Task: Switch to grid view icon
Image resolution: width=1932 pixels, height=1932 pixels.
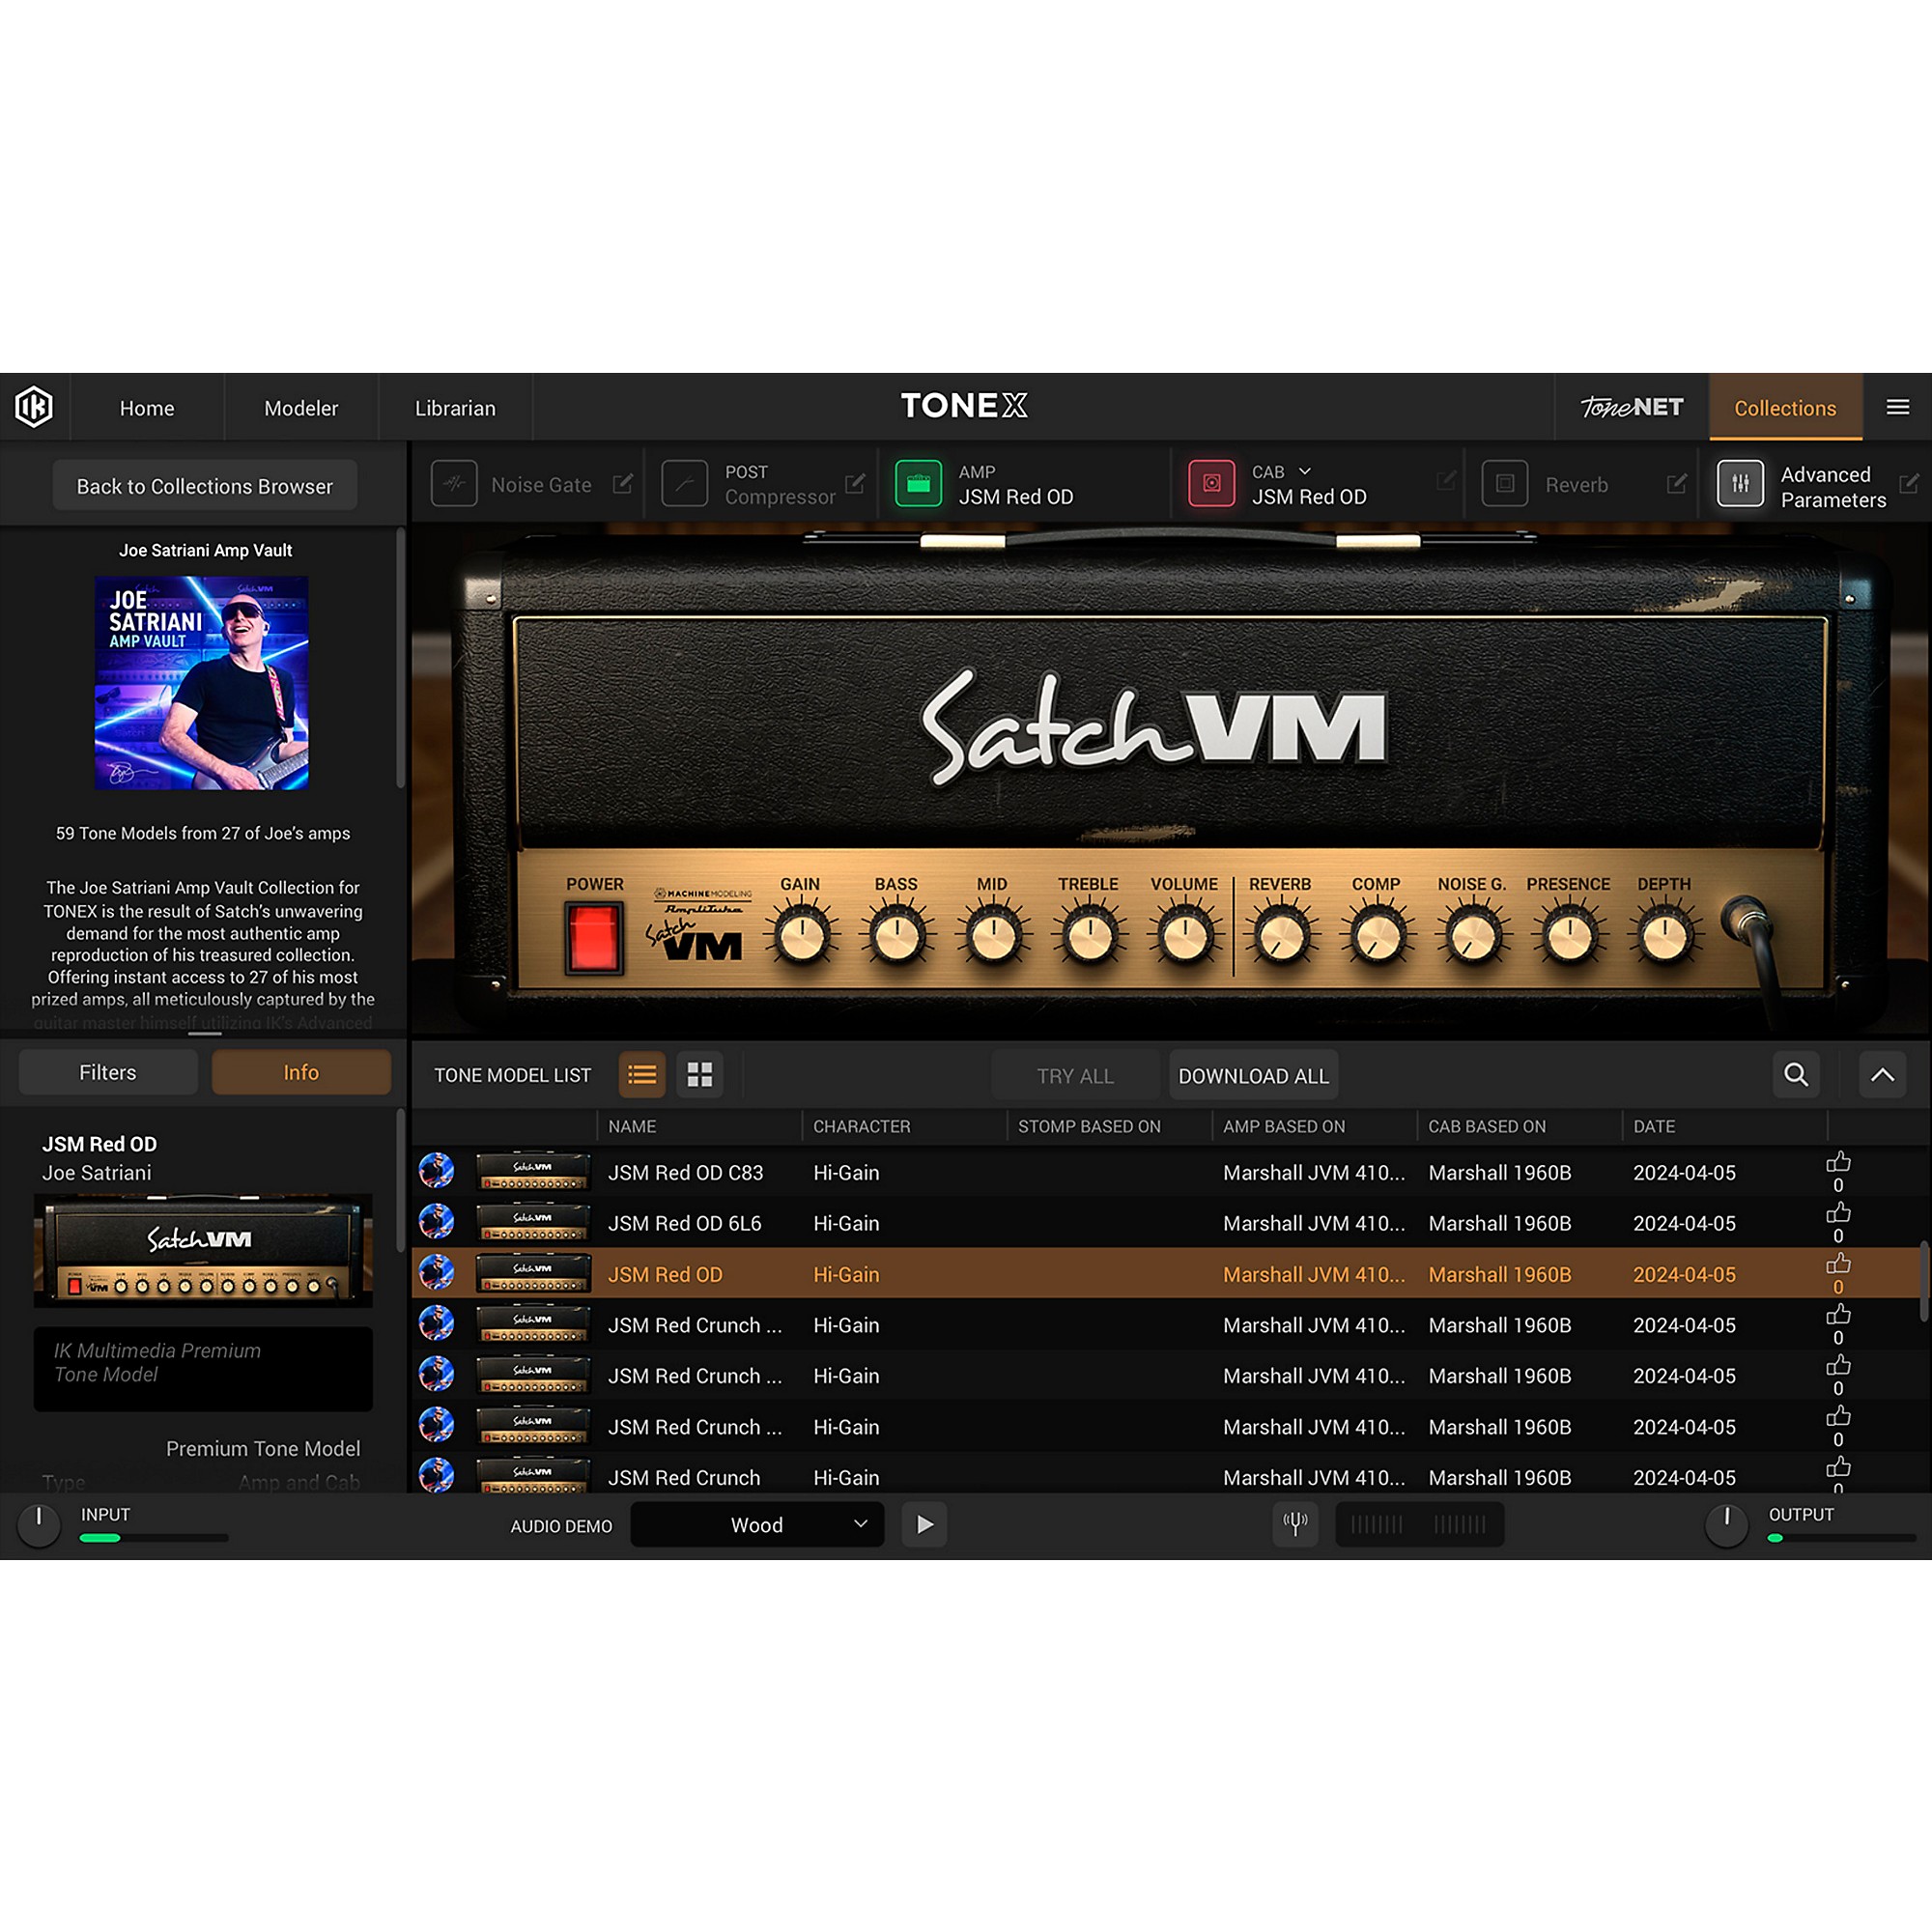Action: pos(700,1075)
